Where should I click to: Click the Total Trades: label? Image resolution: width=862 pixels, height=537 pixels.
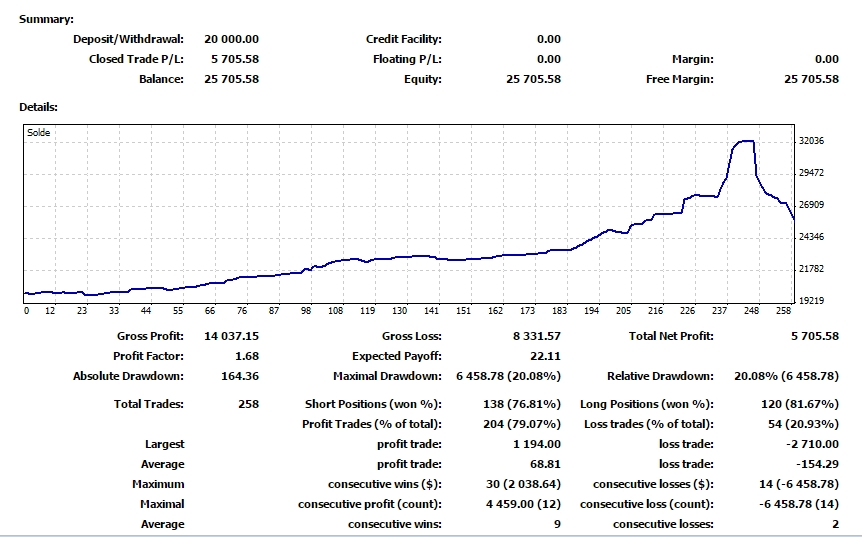click(x=149, y=404)
